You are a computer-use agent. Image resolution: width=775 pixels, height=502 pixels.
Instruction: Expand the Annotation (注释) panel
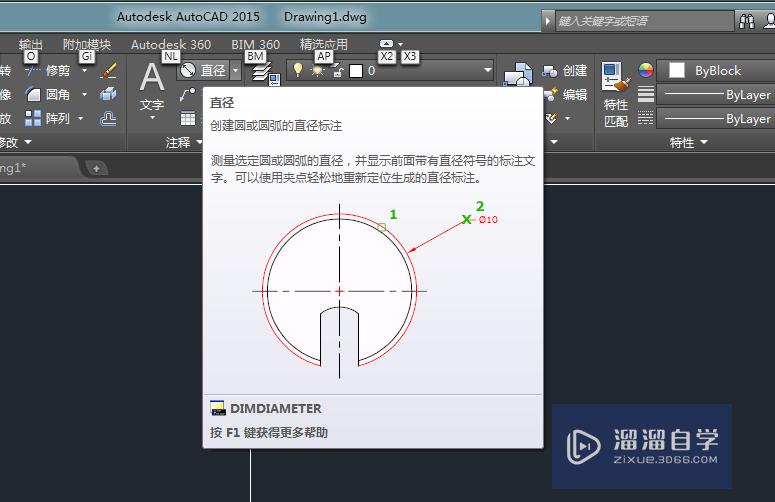click(183, 142)
